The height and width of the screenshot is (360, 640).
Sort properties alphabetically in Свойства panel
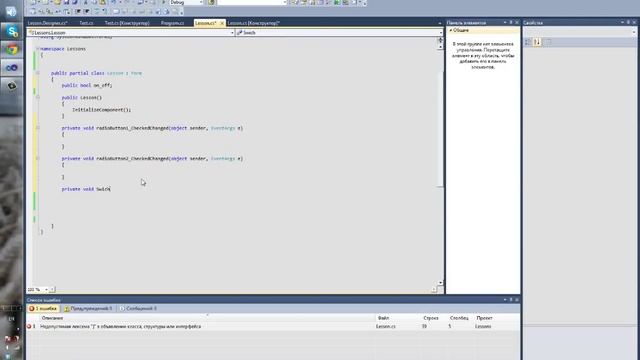[x=537, y=42]
